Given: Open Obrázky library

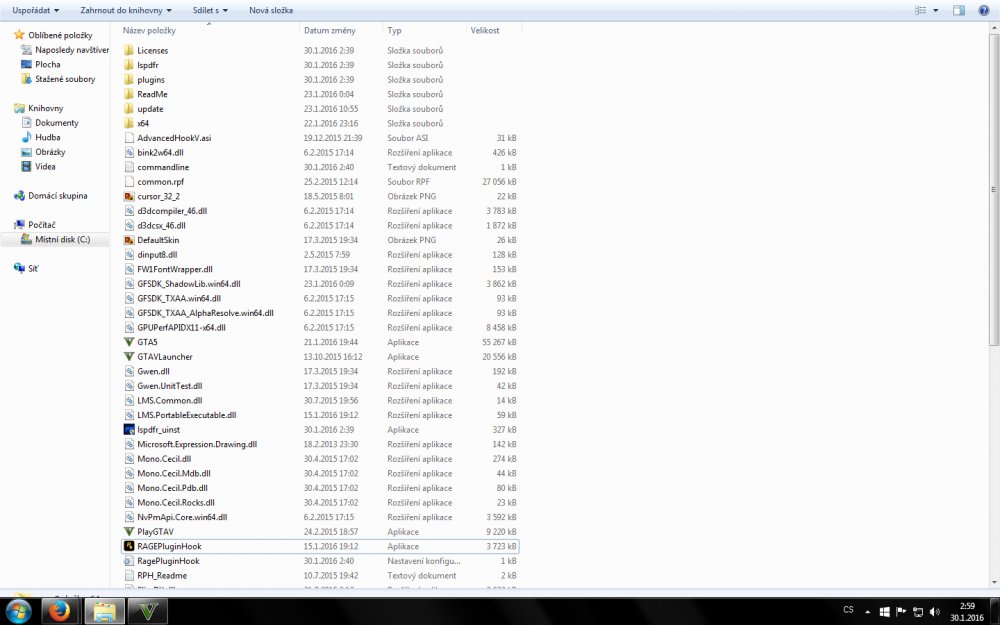Looking at the screenshot, I should [50, 152].
